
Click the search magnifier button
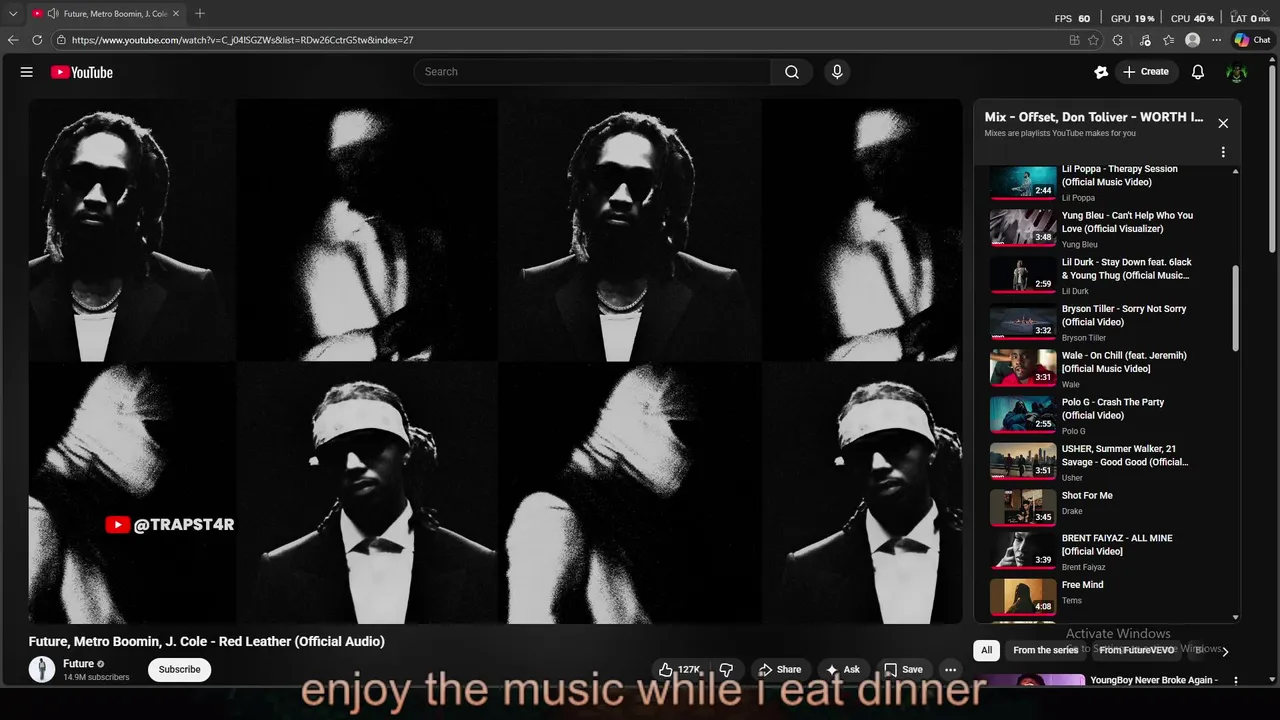[792, 72]
